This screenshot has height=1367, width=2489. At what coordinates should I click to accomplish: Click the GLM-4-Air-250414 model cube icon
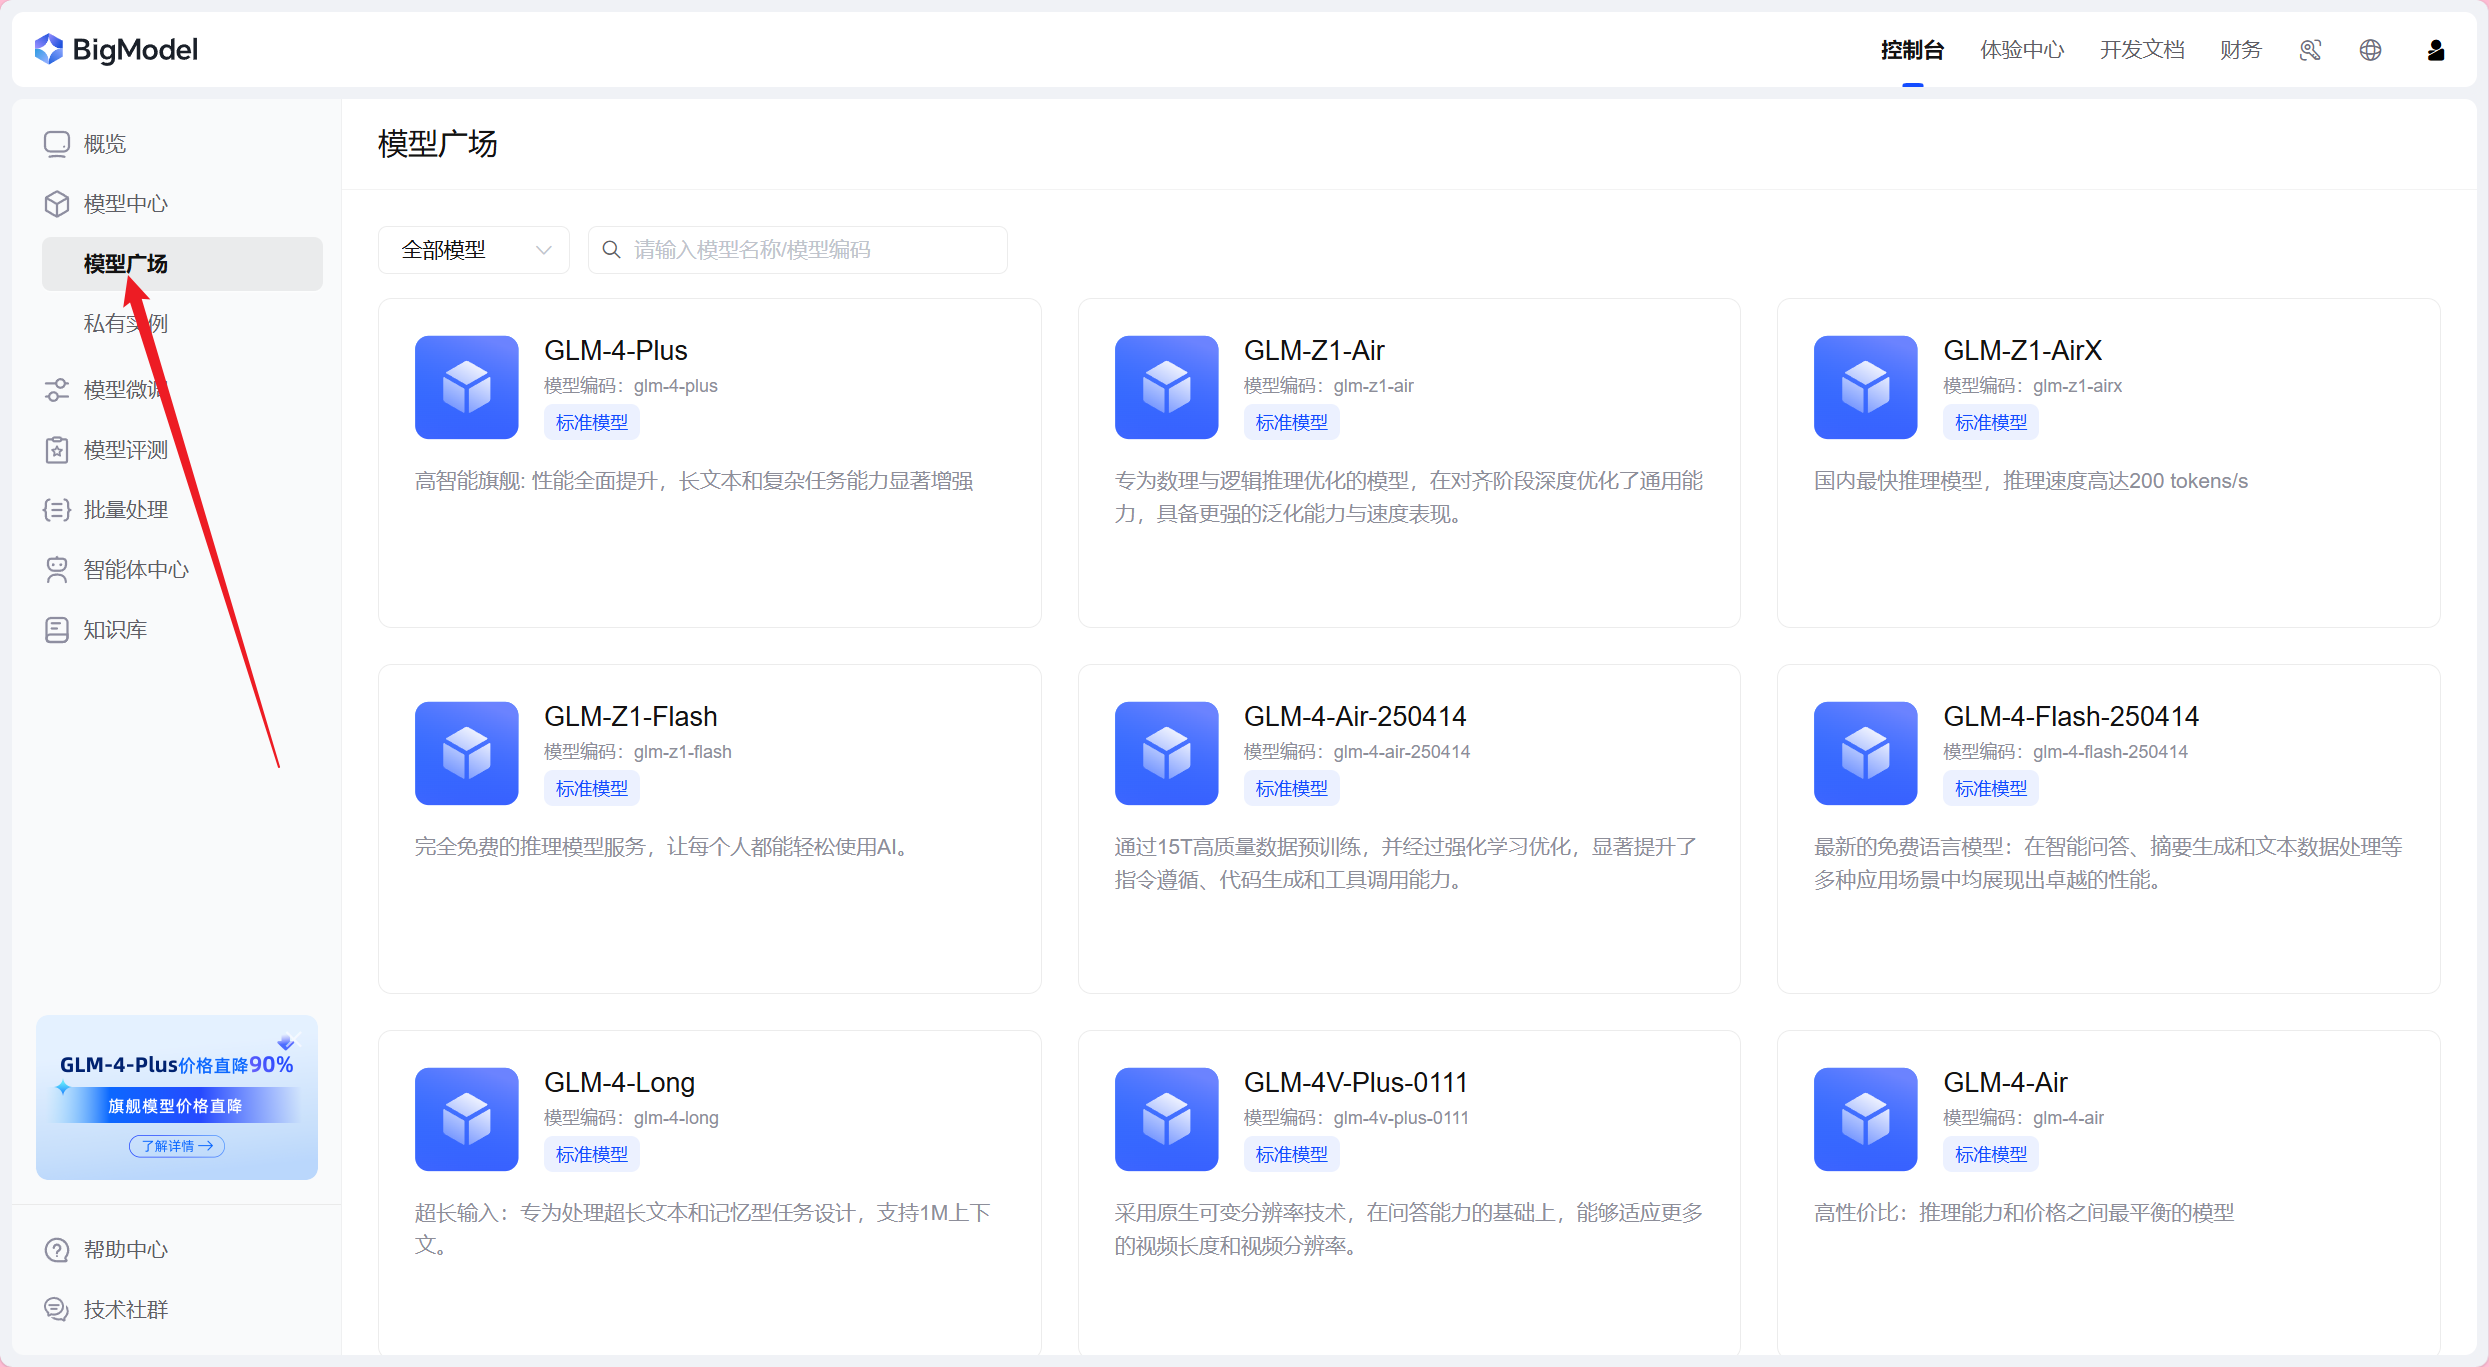1167,753
